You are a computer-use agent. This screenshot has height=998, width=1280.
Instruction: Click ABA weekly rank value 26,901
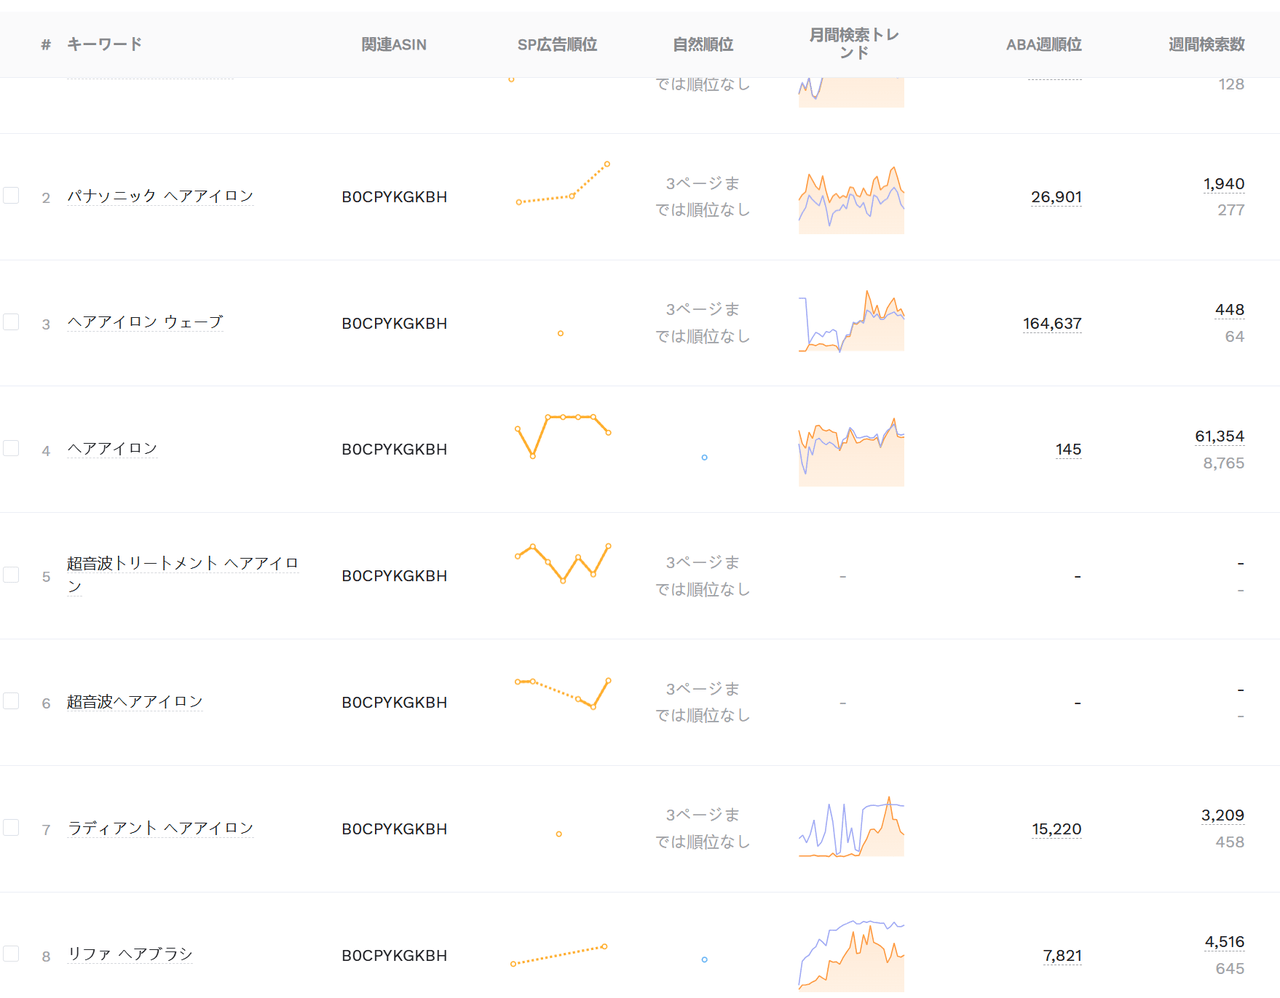(1056, 197)
